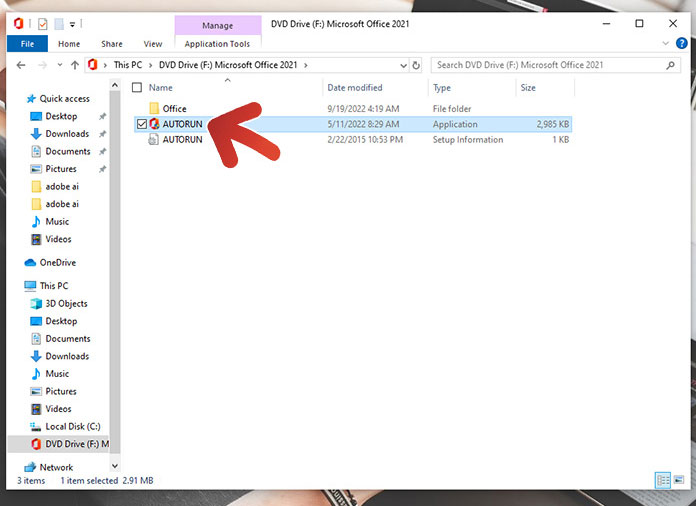
Task: Open the File ribbon tab
Action: point(27,44)
